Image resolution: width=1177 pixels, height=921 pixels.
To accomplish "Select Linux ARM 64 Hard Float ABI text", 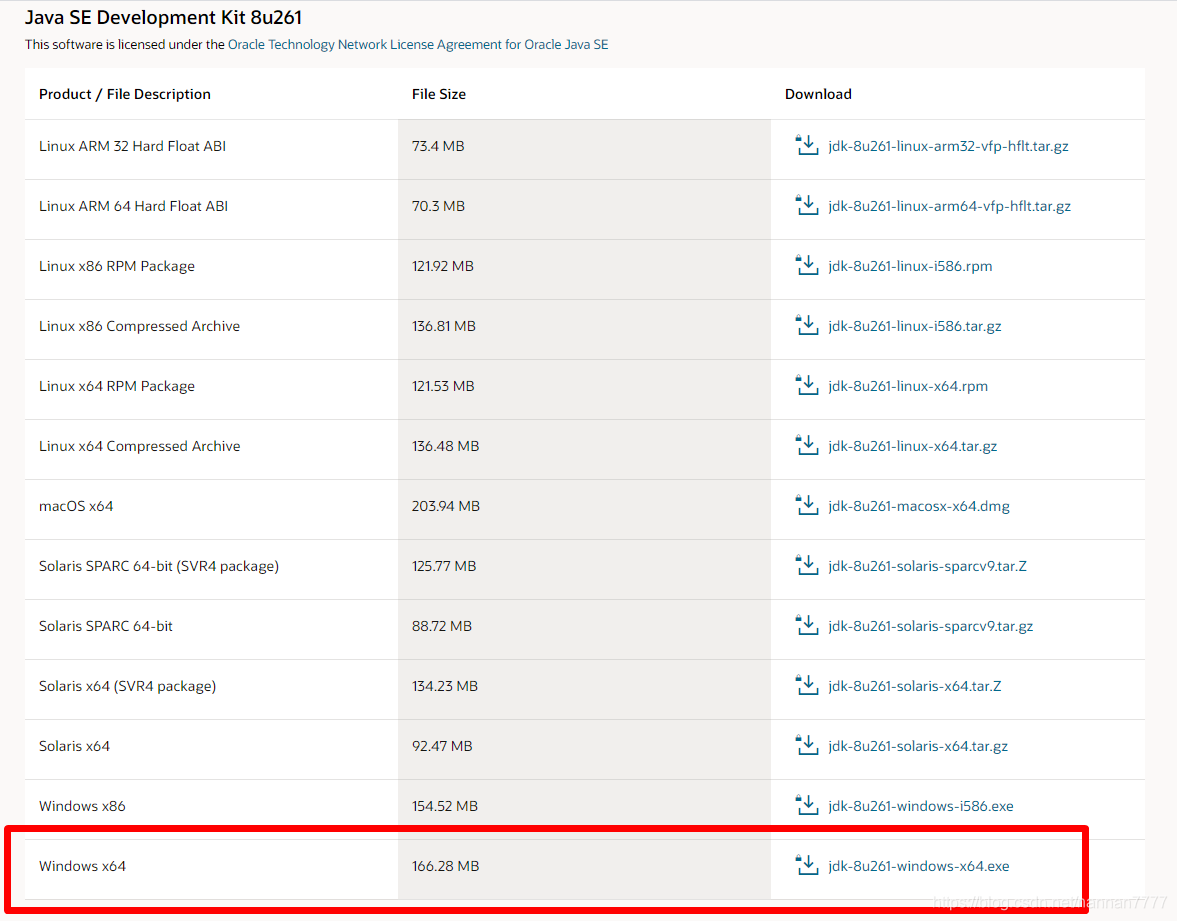I will coord(134,206).
